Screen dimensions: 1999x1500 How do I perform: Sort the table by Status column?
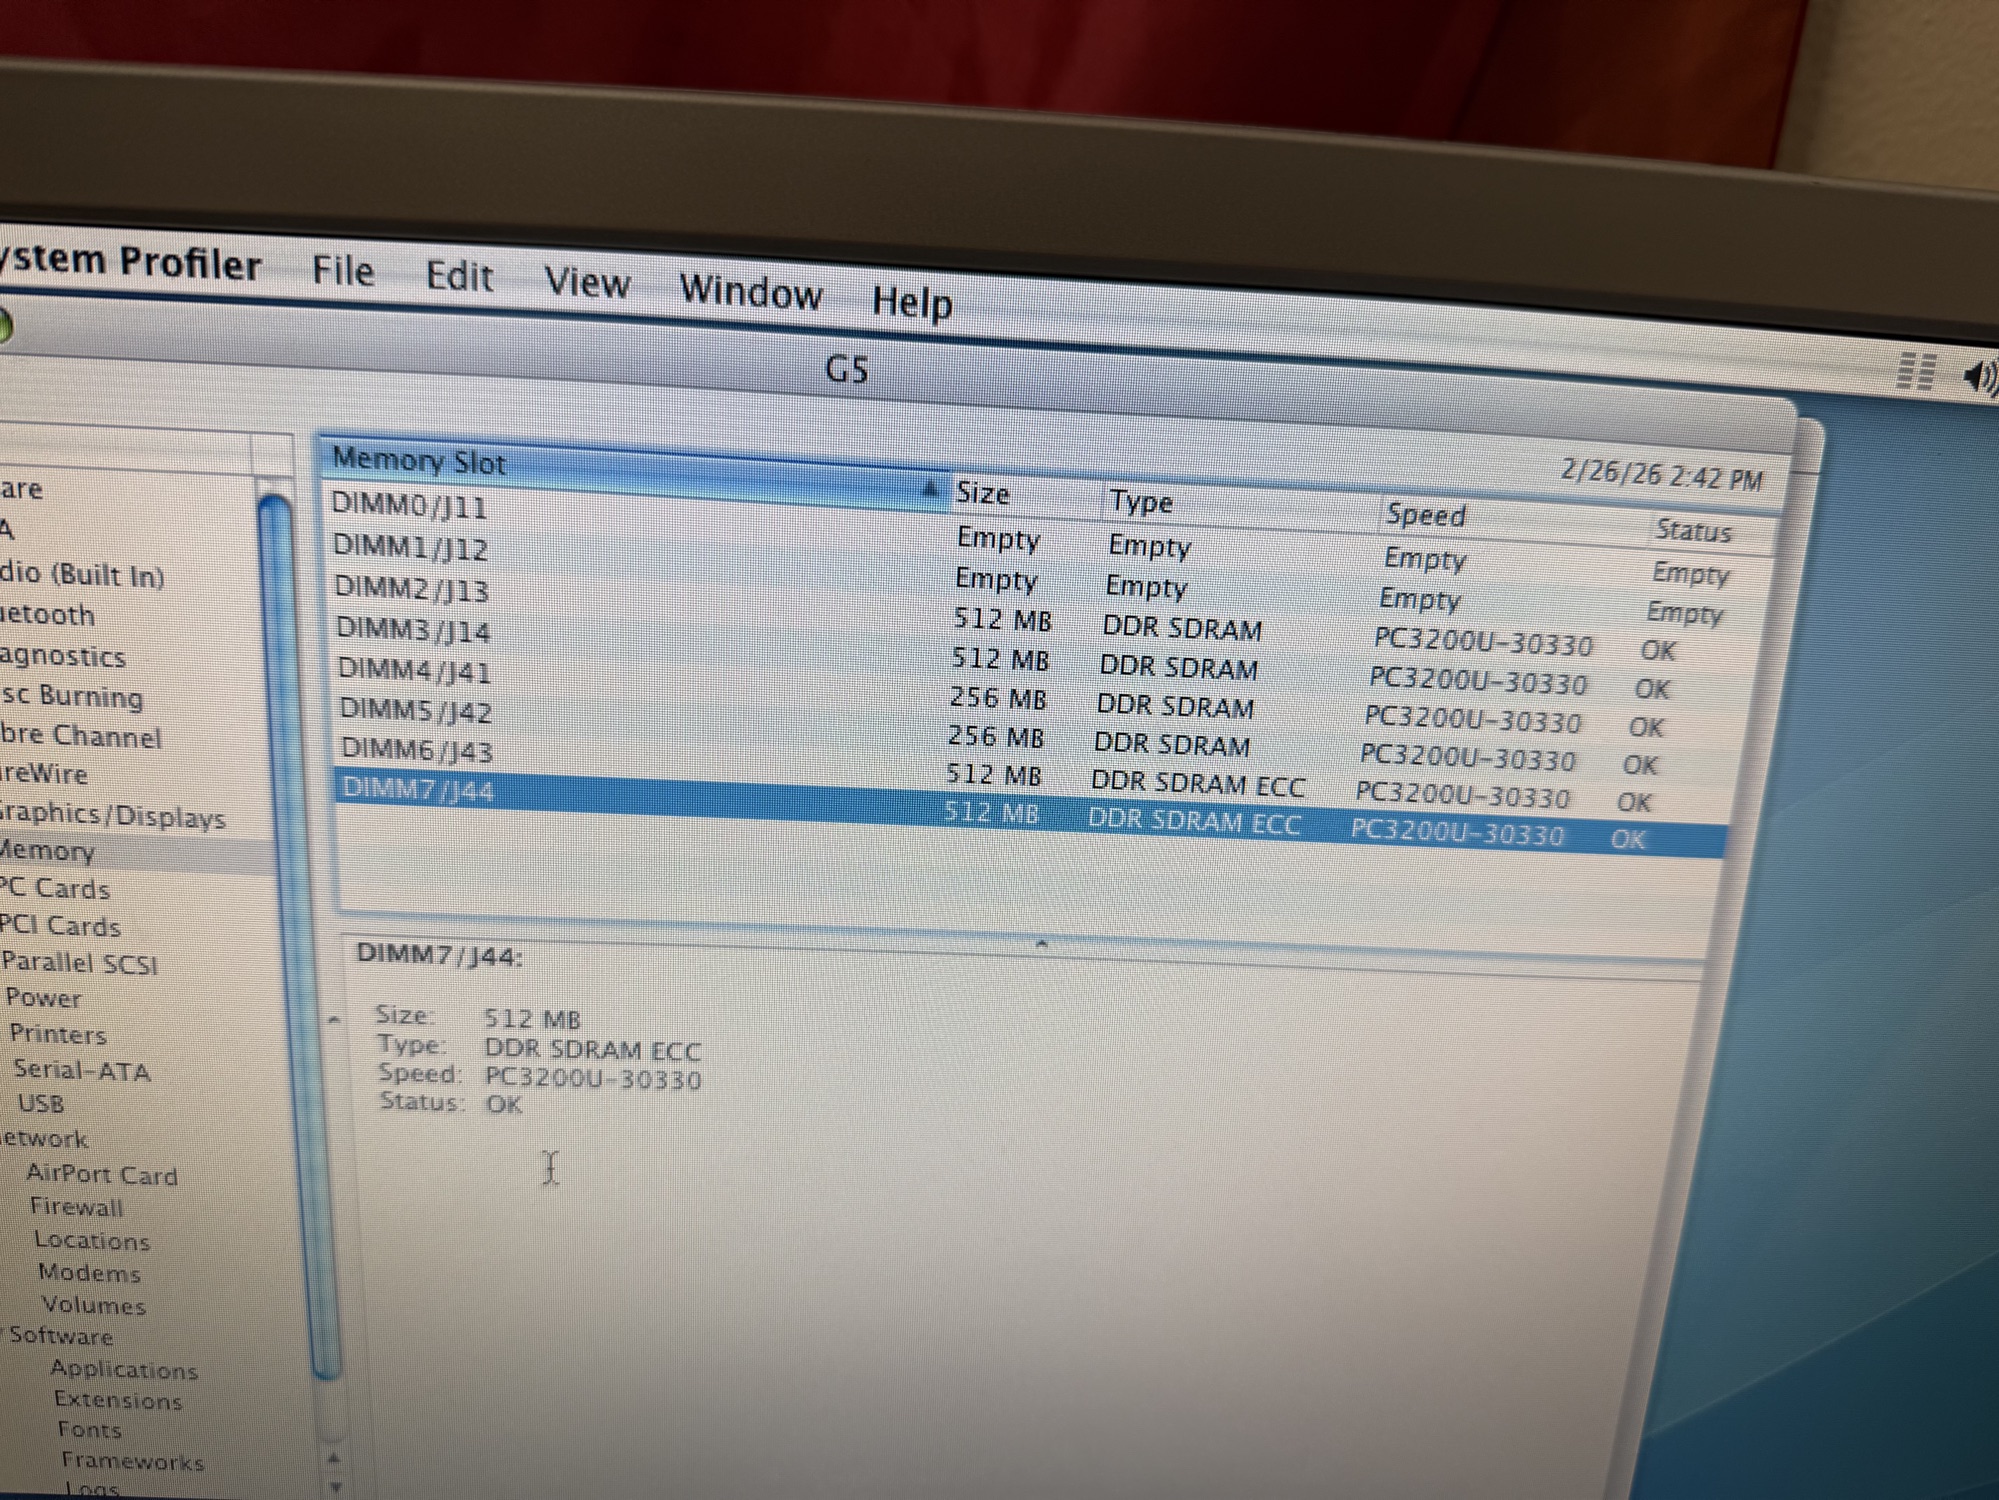point(1692,530)
